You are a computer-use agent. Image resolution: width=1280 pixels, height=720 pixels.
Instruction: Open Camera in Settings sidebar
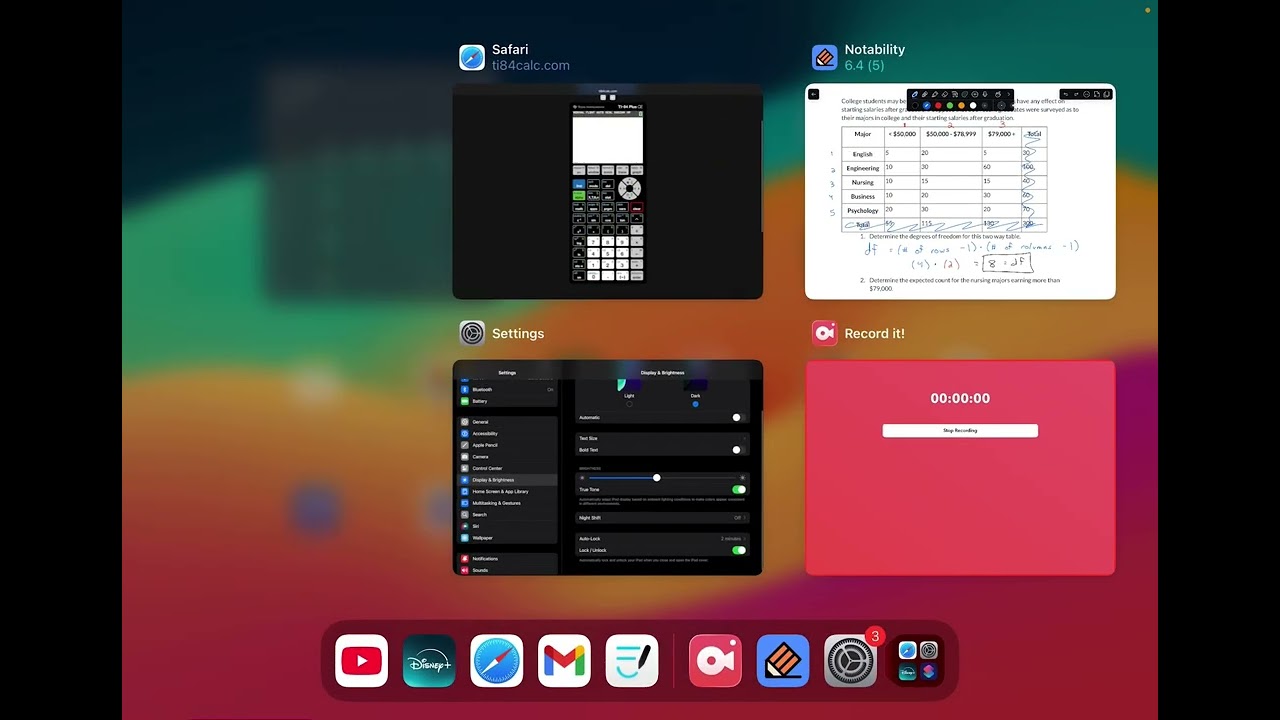[x=506, y=456]
